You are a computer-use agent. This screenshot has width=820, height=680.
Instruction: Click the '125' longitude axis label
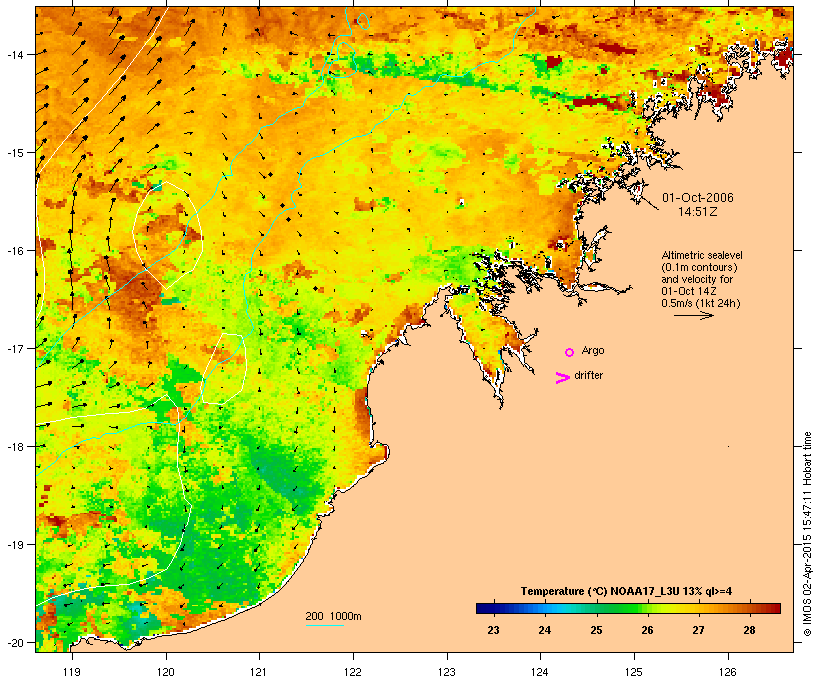(x=634, y=672)
